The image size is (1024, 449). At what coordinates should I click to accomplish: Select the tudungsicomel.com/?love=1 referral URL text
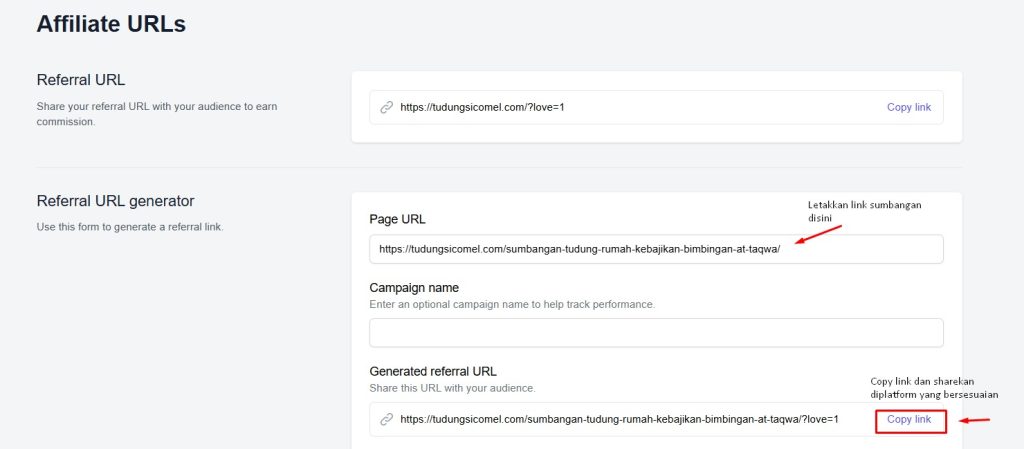[x=489, y=107]
